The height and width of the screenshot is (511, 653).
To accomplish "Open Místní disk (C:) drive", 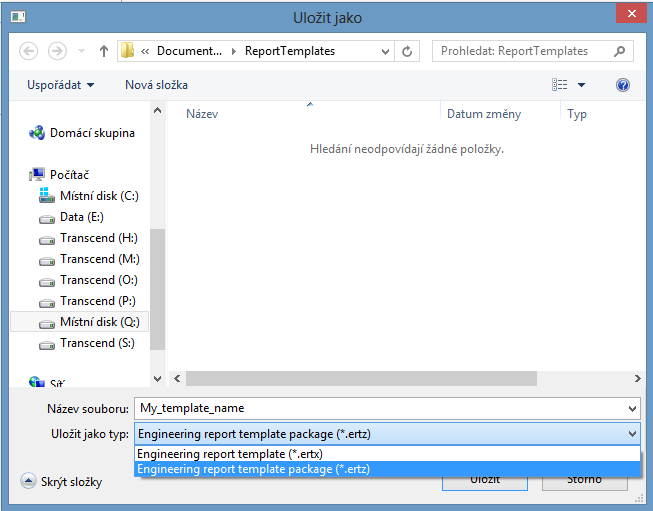I will click(100, 196).
